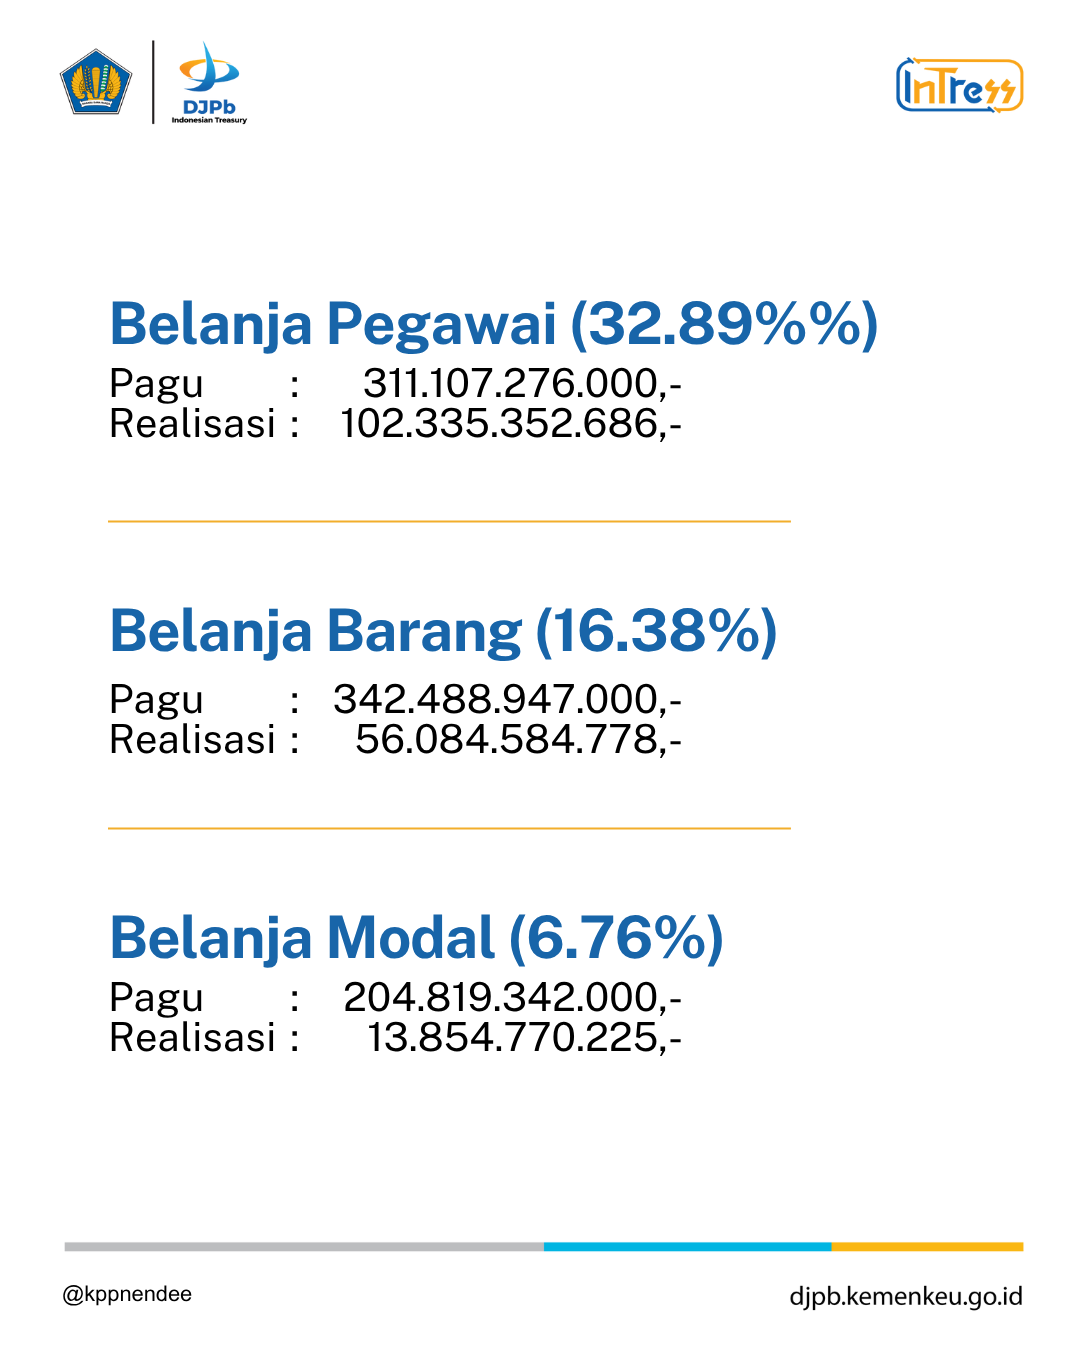Click the Kementerian Keuangan emblem logo
The height and width of the screenshot is (1350, 1080).
coord(96,82)
